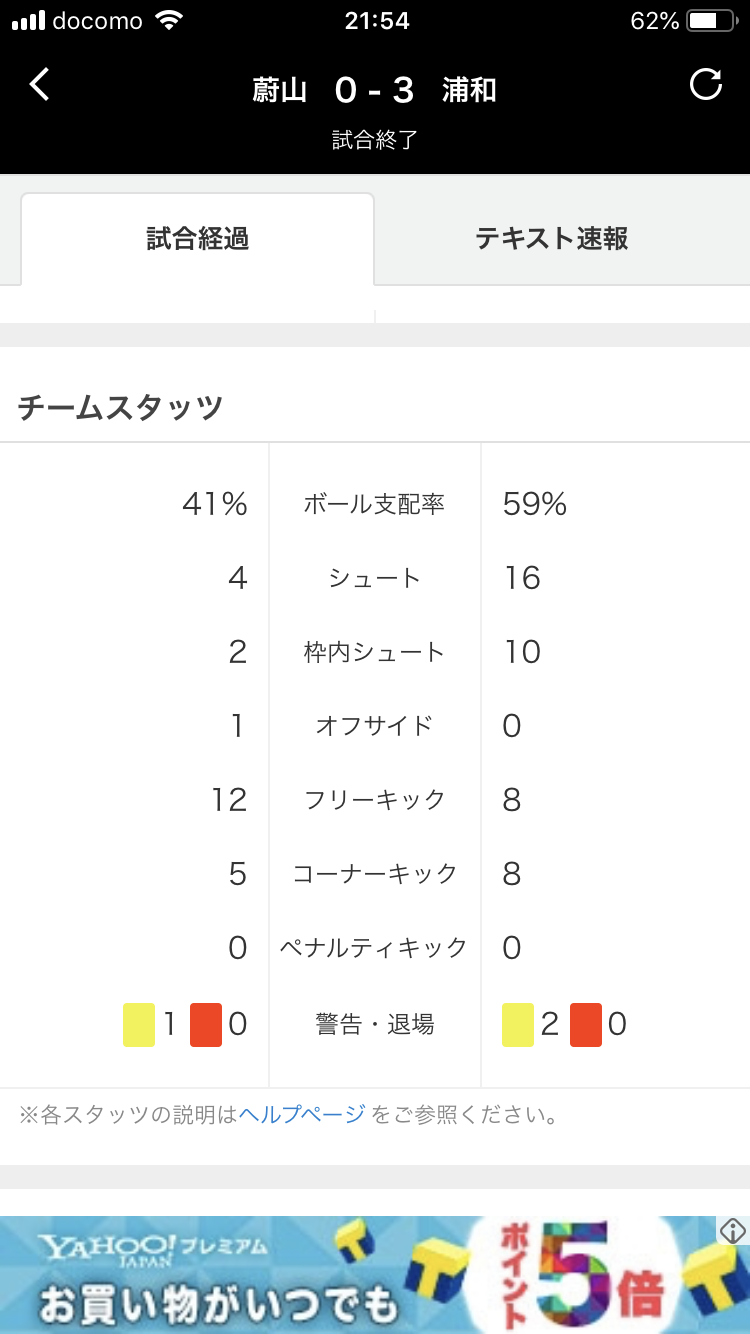Tap the Wi-Fi status icon
This screenshot has height=1334, width=750.
pyautogui.click(x=171, y=21)
